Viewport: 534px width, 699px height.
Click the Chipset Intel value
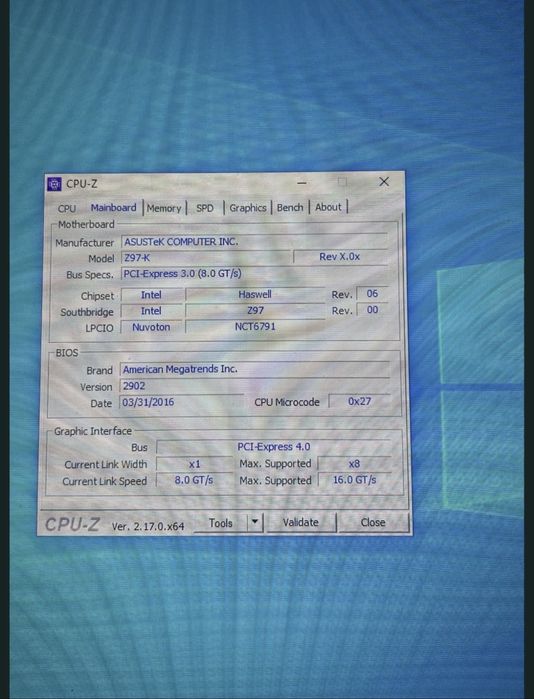[x=152, y=295]
